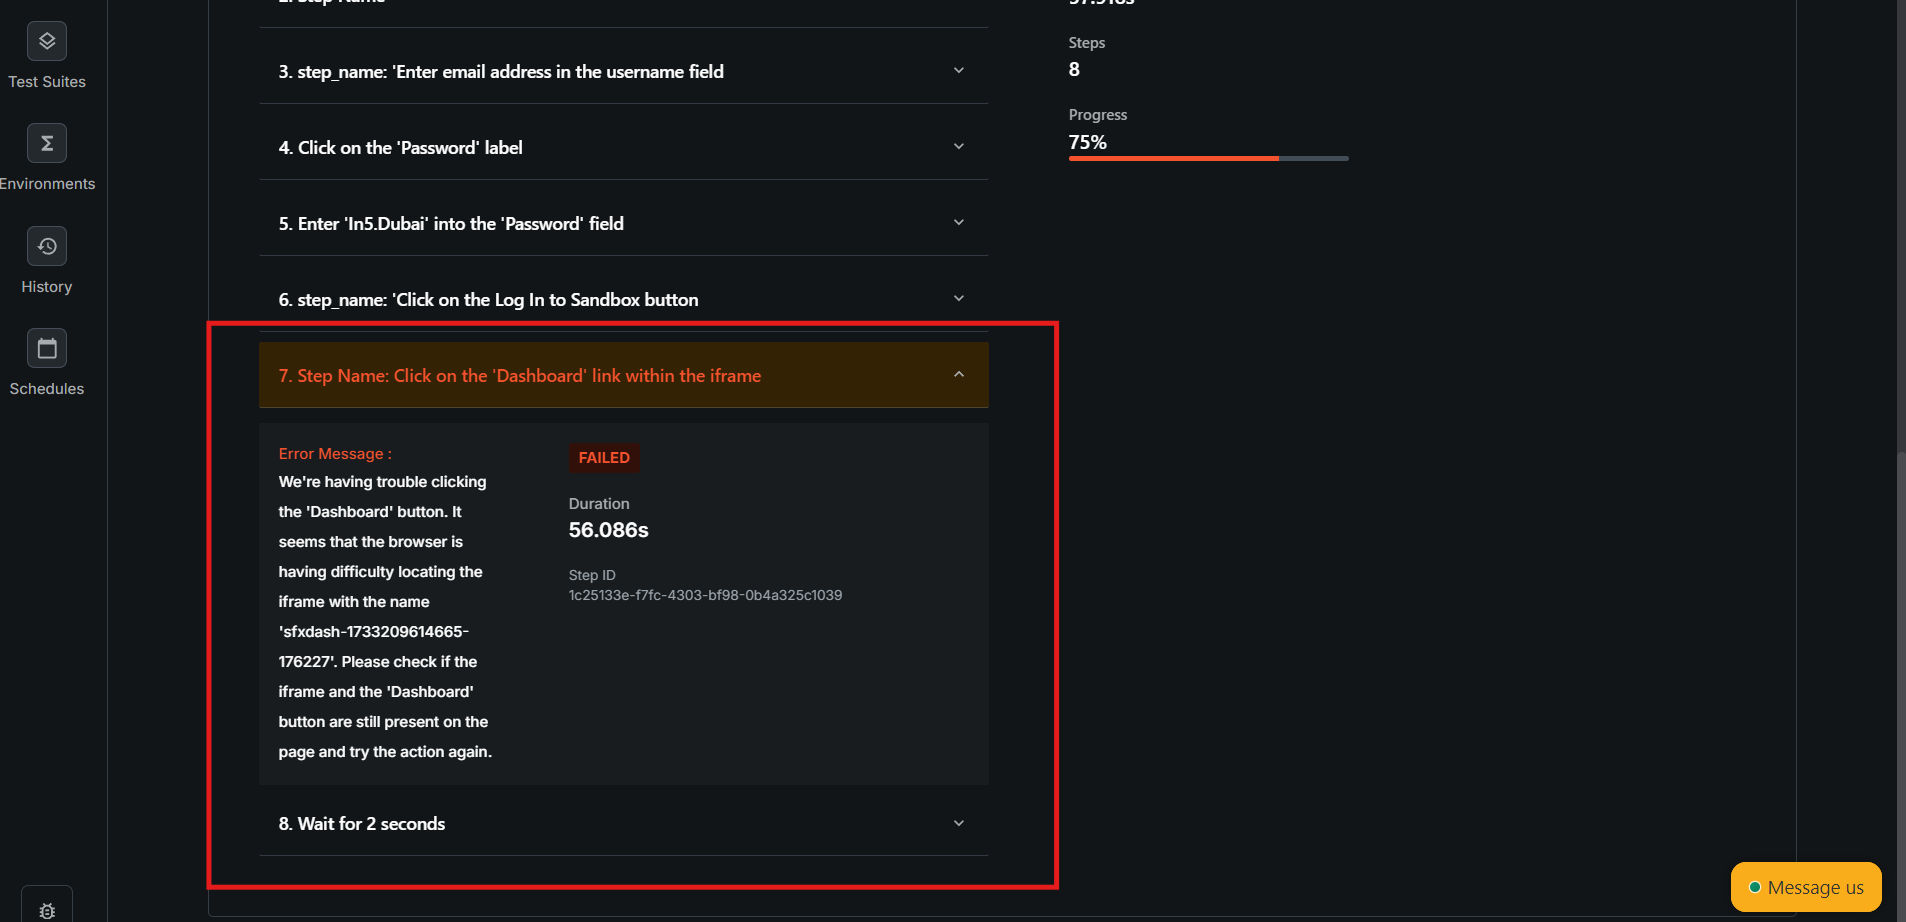
Task: Click the step 7 header title text
Action: [520, 376]
